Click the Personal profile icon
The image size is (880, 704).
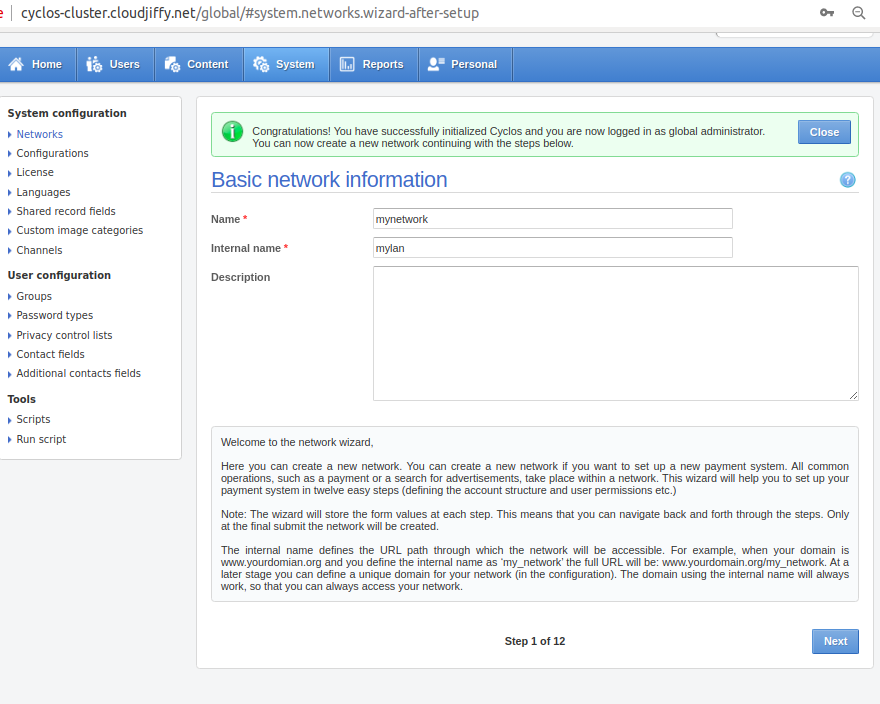[436, 64]
